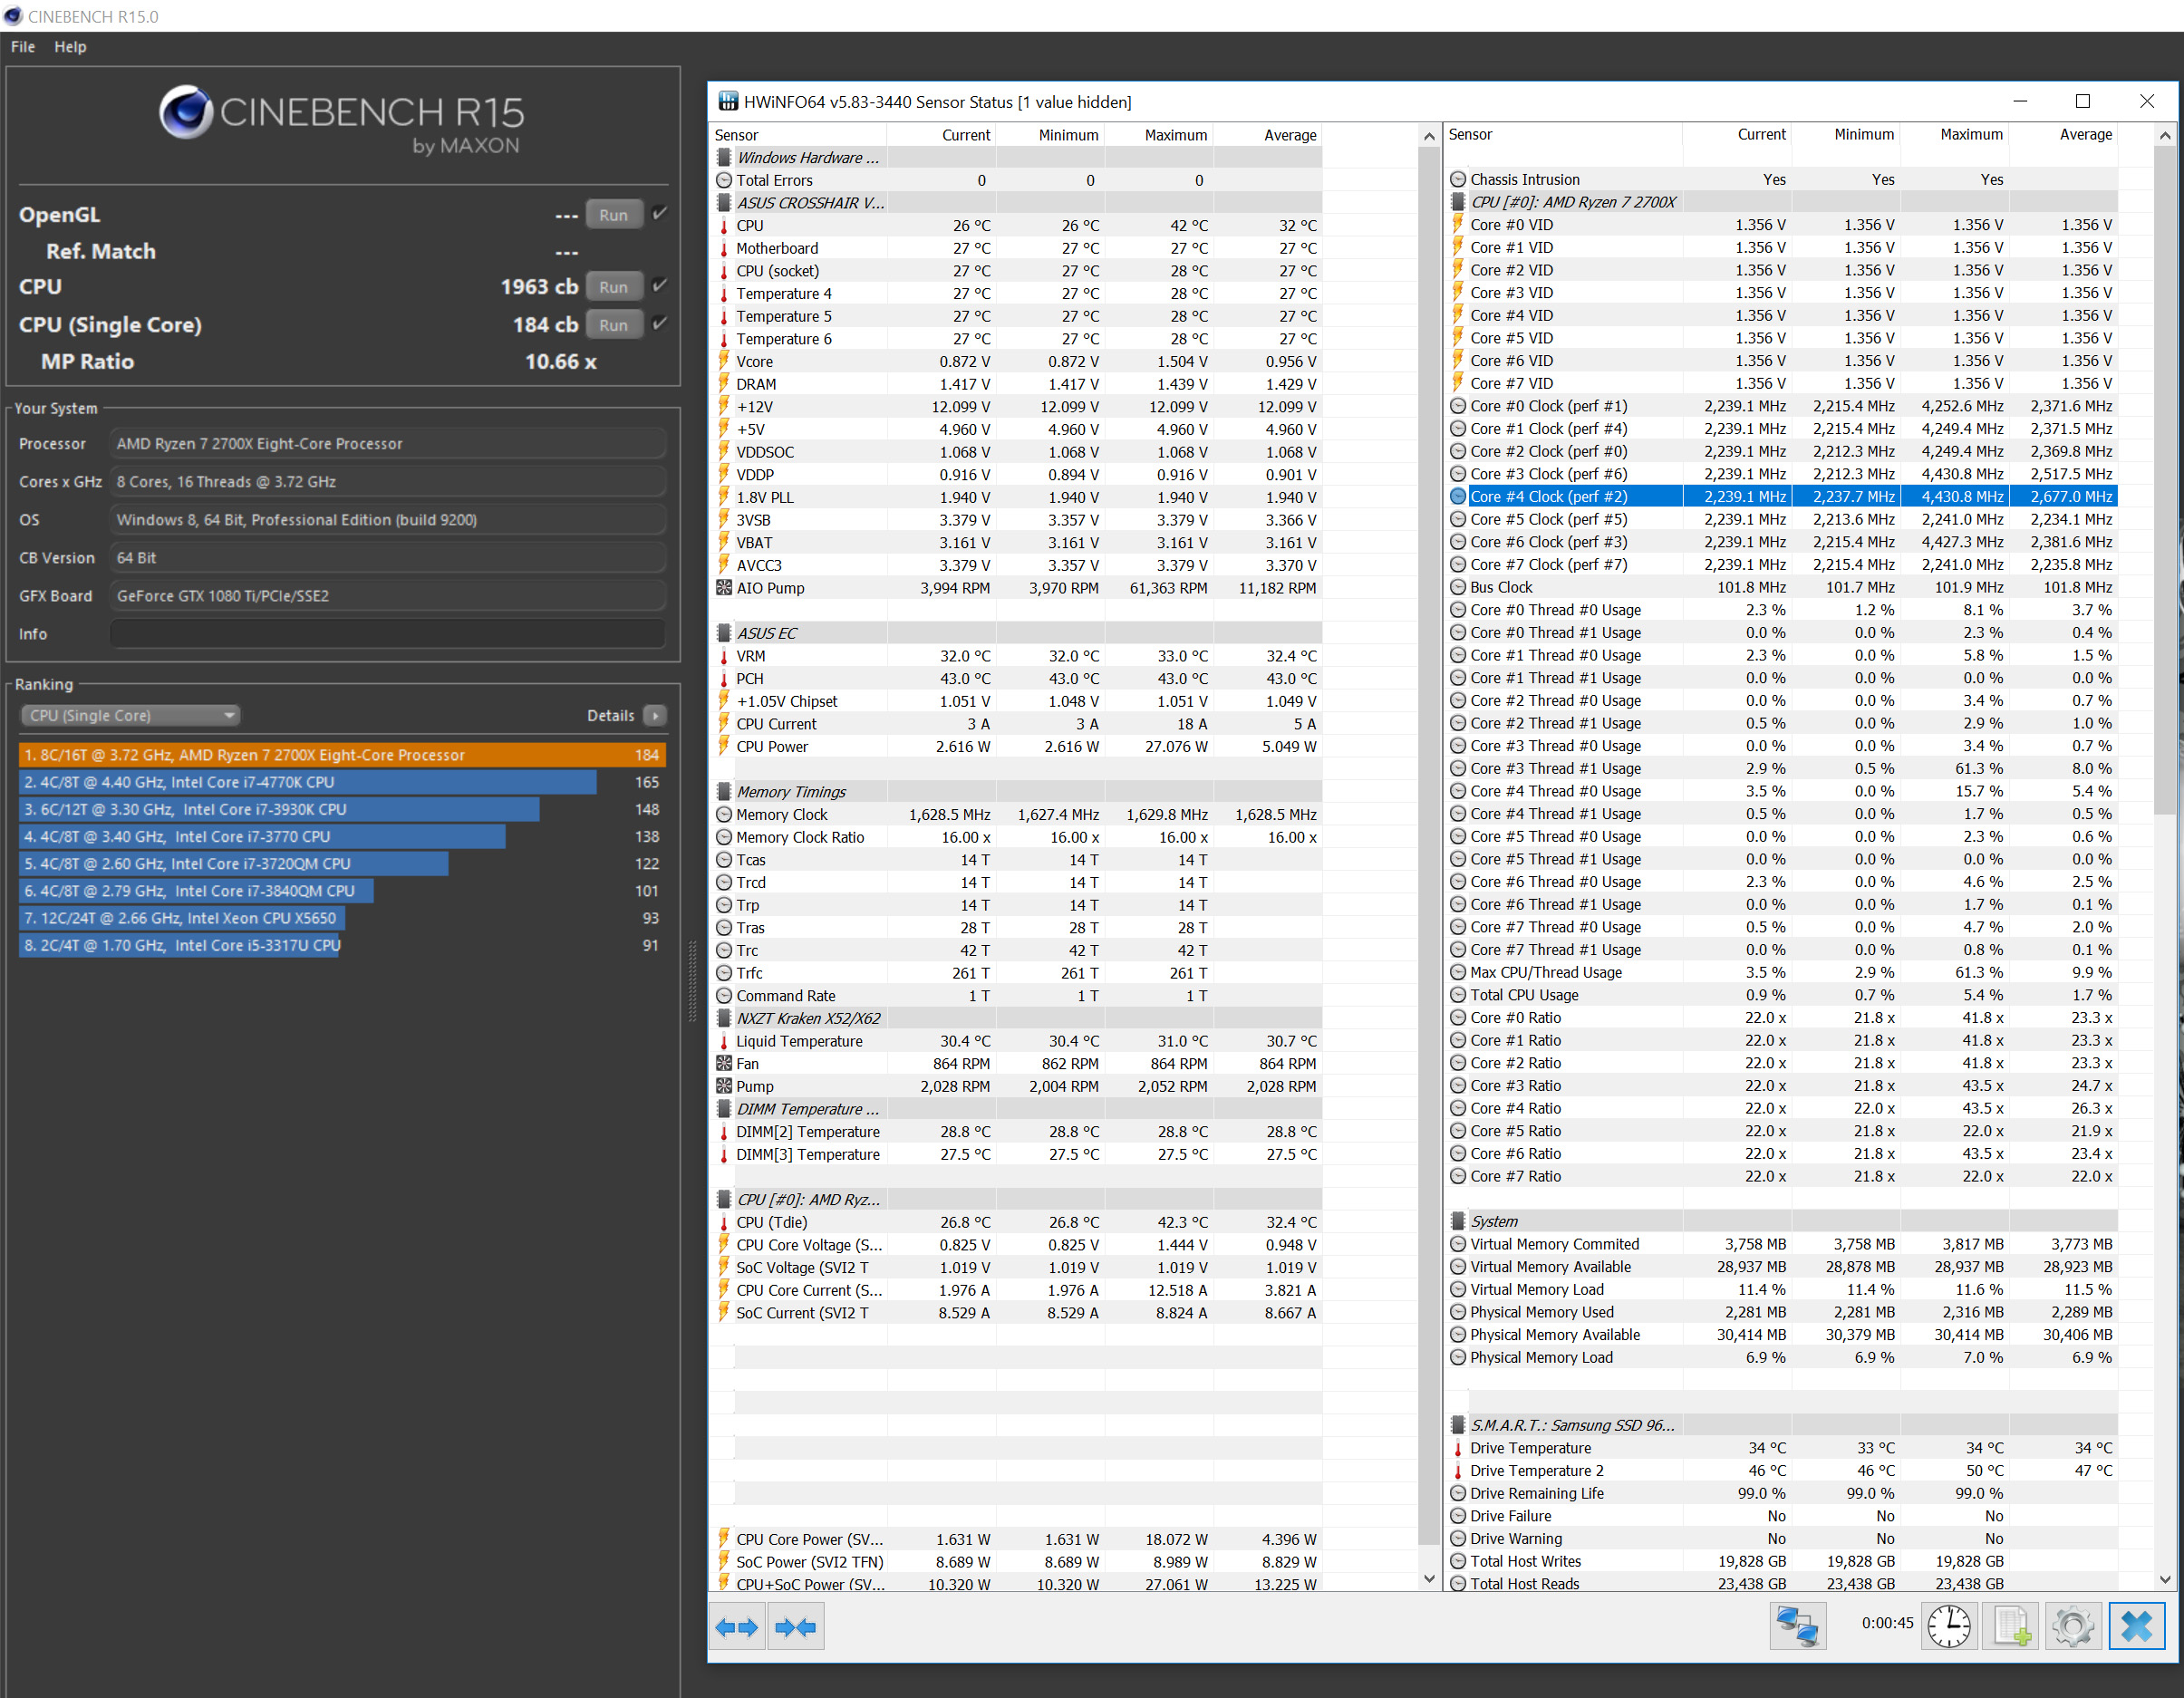
Task: Close sensors with the blue X icon
Action: pyautogui.click(x=2136, y=1626)
